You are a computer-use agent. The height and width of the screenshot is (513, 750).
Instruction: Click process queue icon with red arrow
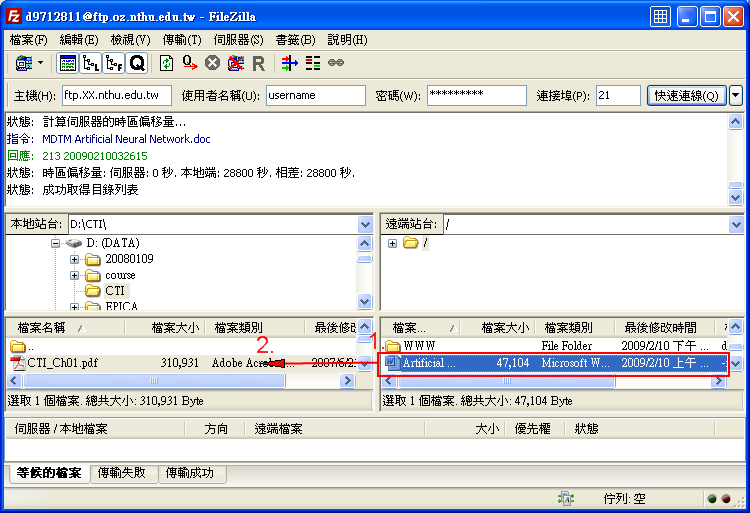[x=189, y=63]
